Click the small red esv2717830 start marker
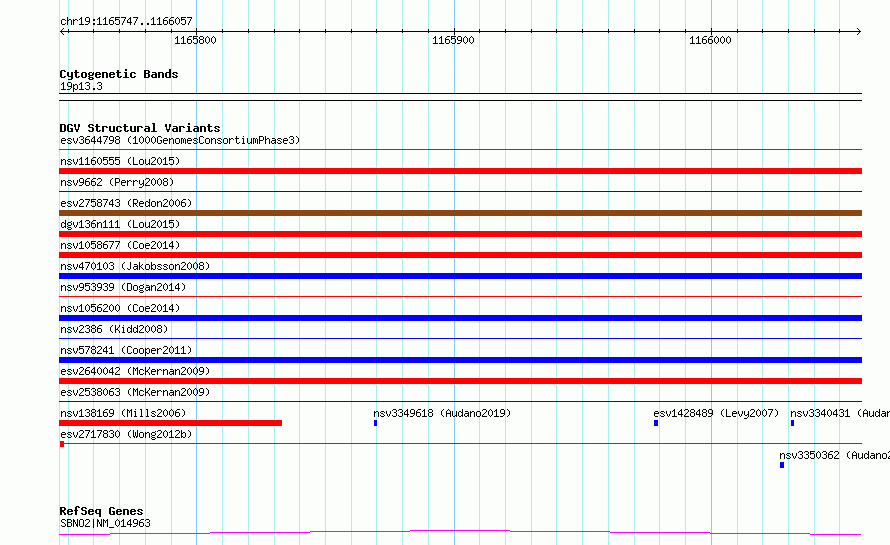 (x=62, y=444)
